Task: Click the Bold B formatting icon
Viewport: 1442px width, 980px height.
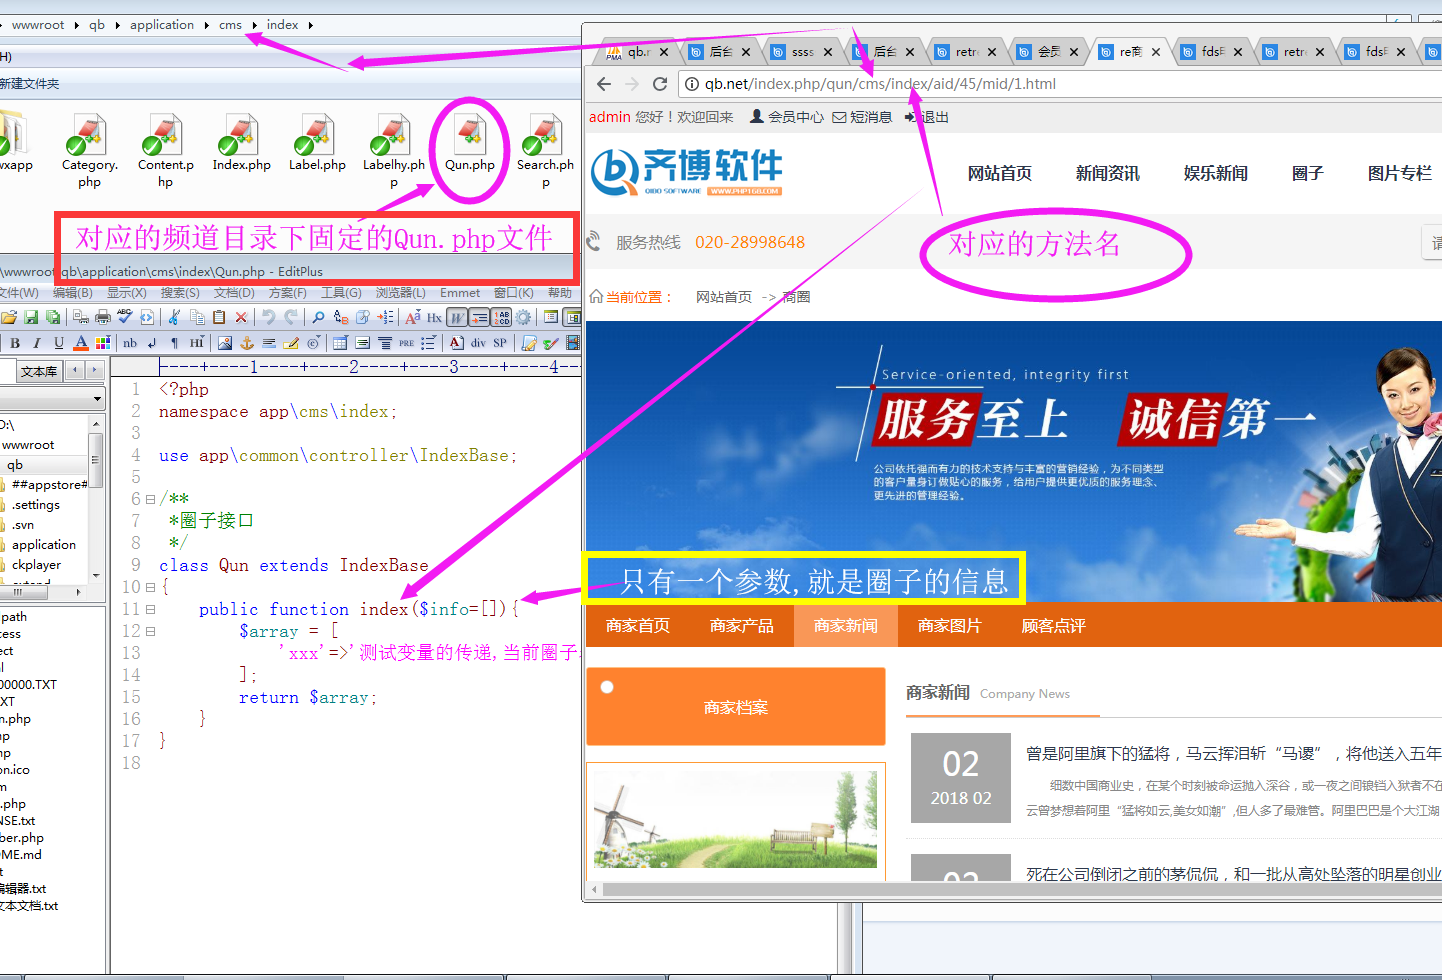Action: click(x=15, y=343)
